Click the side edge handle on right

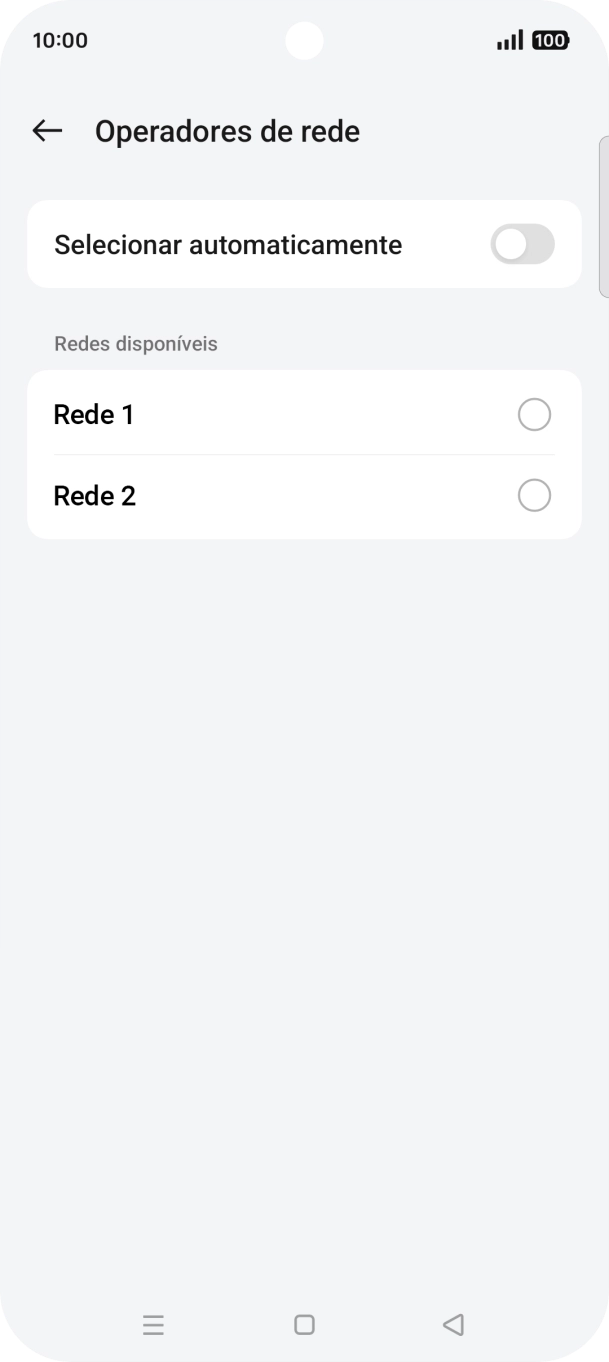click(x=603, y=216)
